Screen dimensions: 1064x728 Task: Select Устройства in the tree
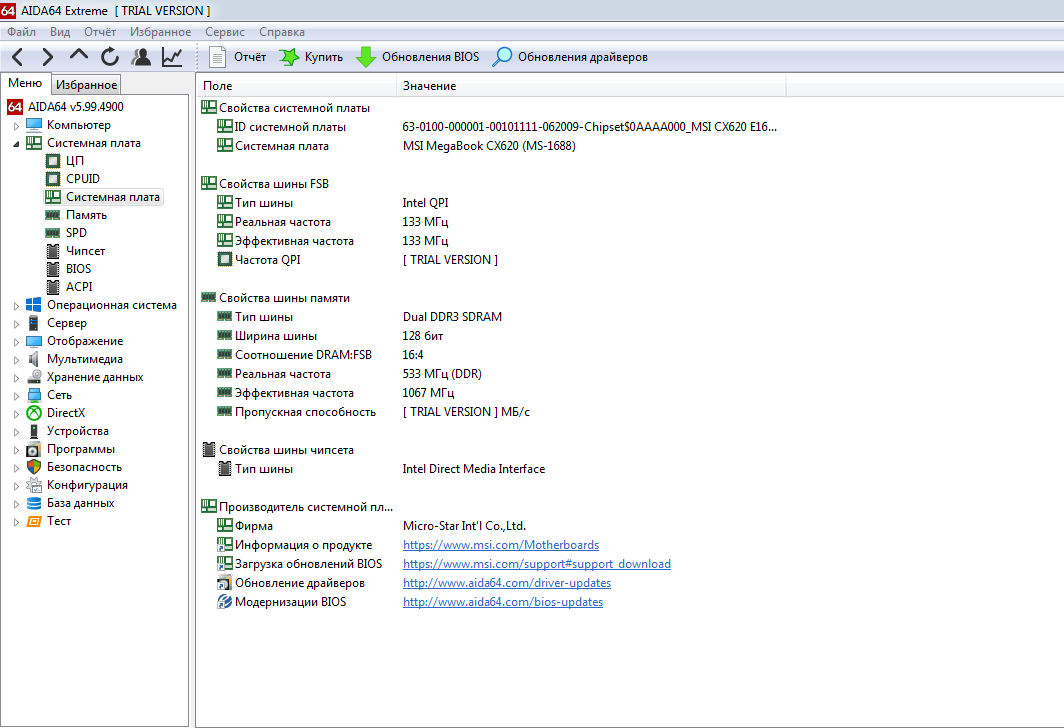point(77,431)
